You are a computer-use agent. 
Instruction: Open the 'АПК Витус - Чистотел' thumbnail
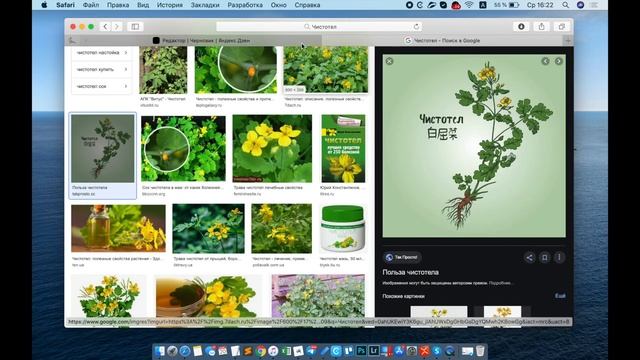[x=163, y=70]
